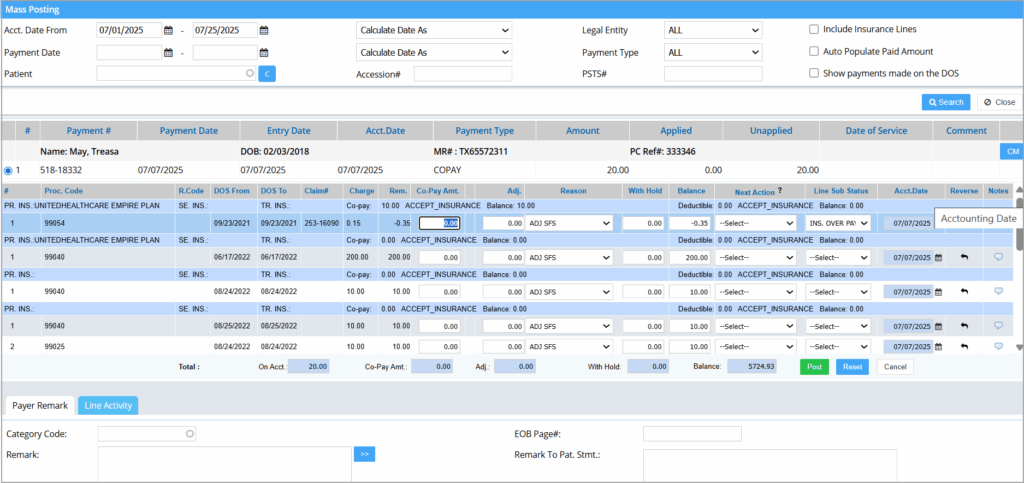
Task: Click the EOB Page# input
Action: pos(692,433)
